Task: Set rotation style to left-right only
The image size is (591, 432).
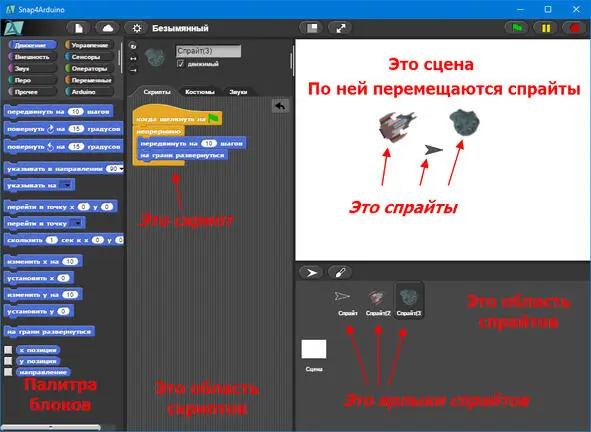Action: [133, 58]
